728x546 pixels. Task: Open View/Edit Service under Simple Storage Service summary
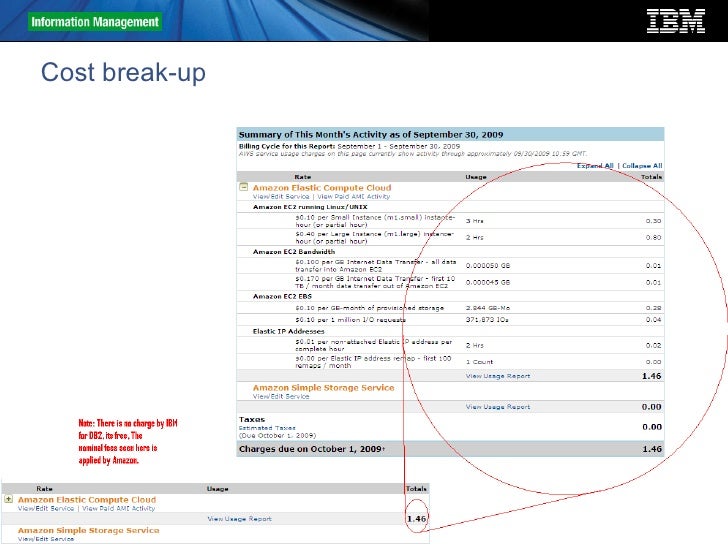point(280,396)
